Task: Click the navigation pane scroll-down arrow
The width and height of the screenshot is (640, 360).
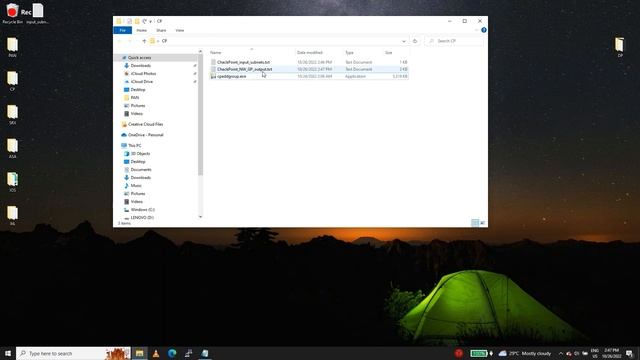Action: tap(200, 216)
